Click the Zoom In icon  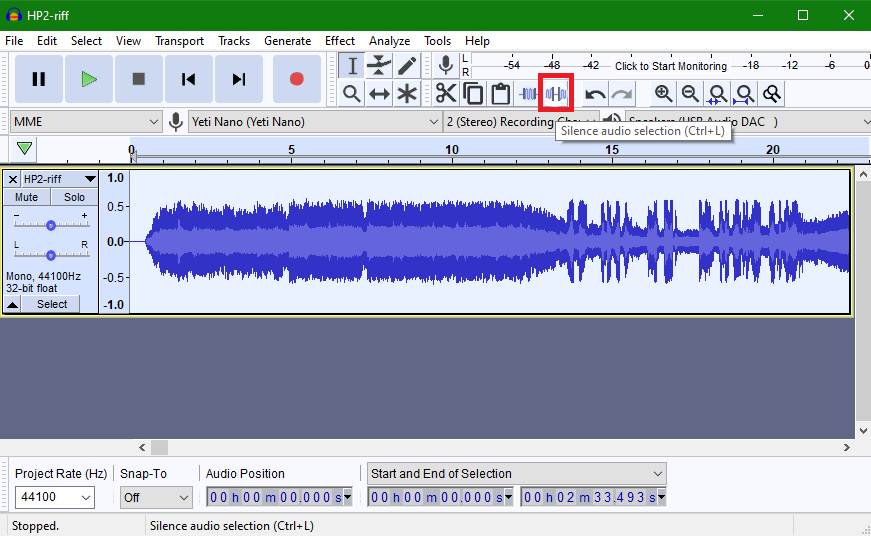[x=663, y=93]
